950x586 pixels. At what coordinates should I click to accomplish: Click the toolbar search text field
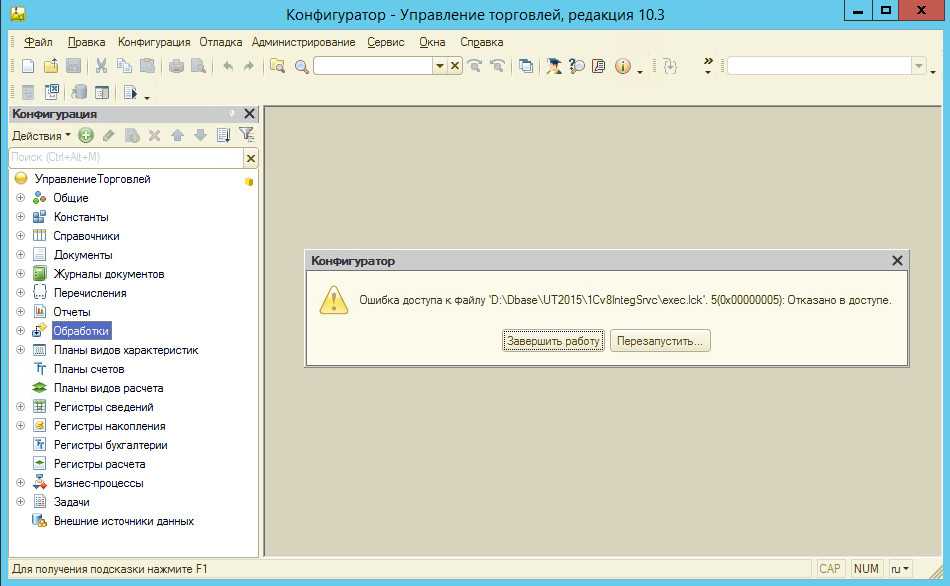pyautogui.click(x=373, y=66)
